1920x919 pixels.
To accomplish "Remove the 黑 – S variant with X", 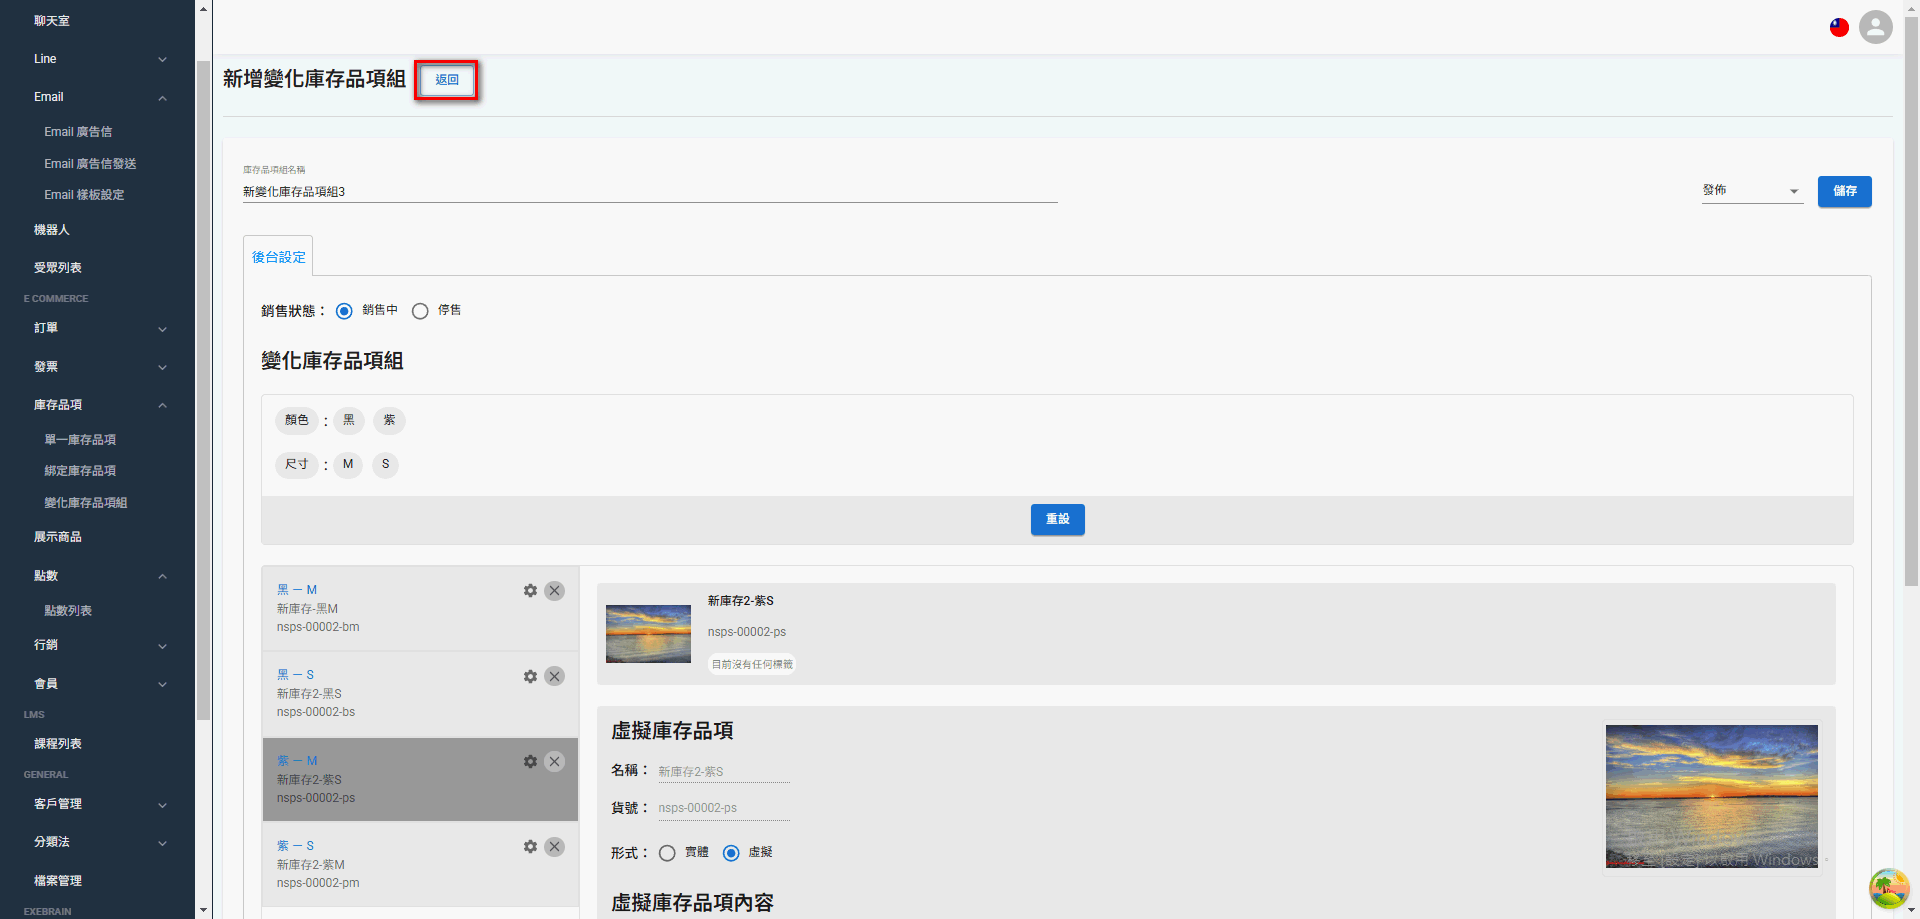I will coord(554,677).
